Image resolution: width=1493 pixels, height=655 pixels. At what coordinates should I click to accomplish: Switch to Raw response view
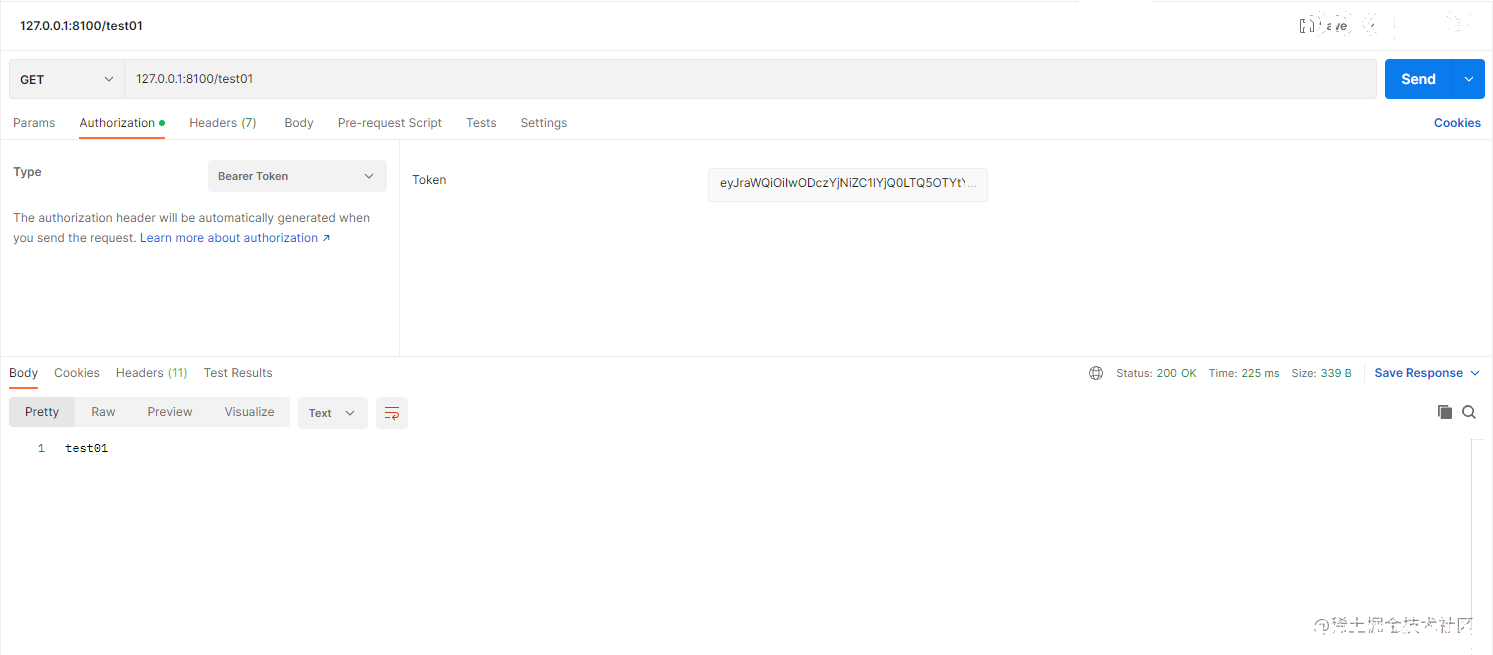[x=103, y=412]
